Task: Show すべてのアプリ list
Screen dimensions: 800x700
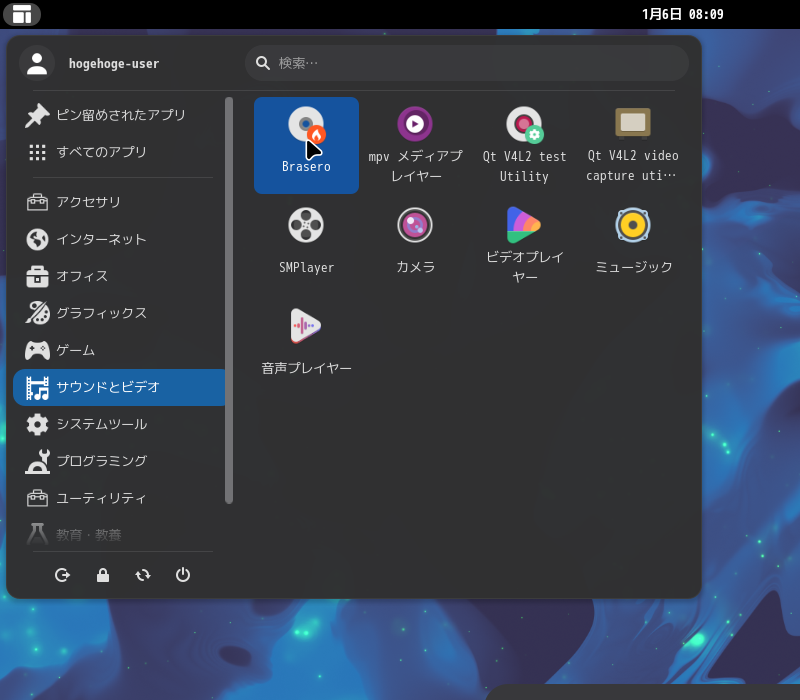Action: (119, 152)
